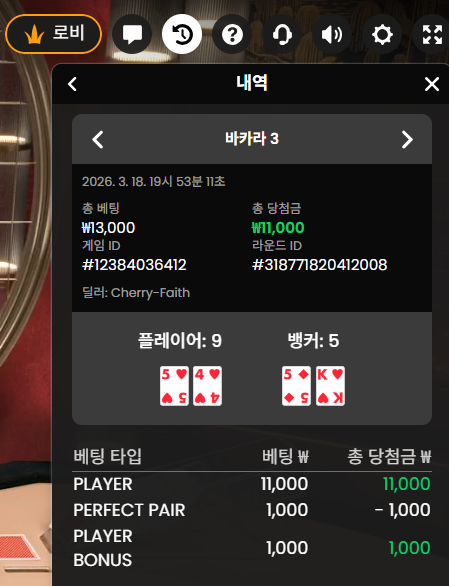
Task: Mute sound with the speaker icon
Action: tap(332, 34)
